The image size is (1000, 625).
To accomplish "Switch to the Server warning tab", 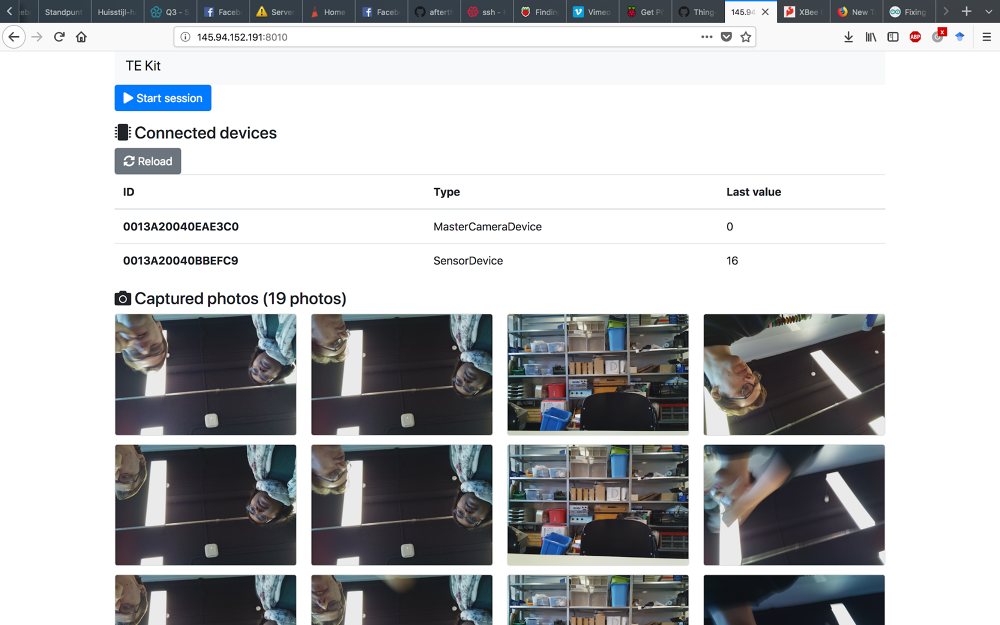I will pos(276,11).
